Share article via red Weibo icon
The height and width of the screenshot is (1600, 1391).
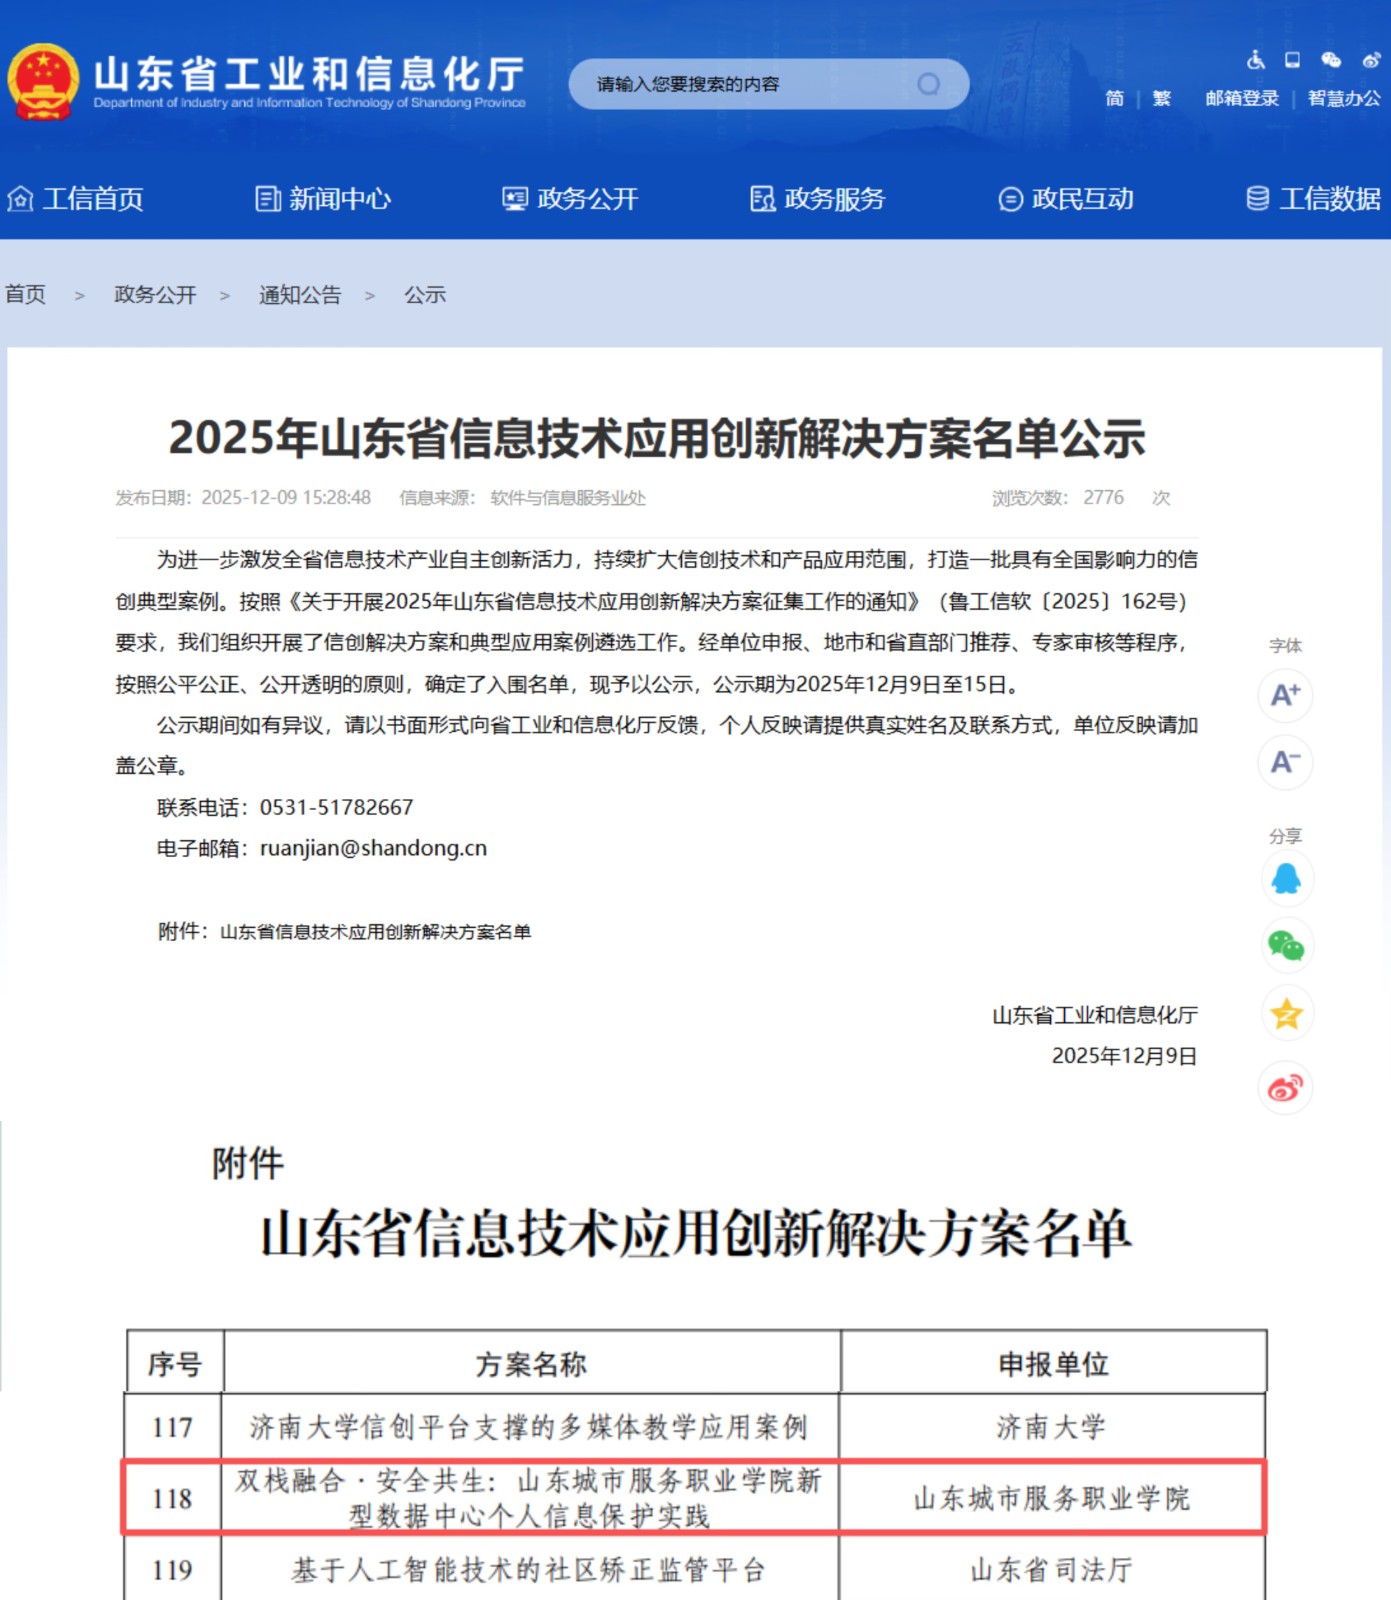(x=1285, y=1087)
